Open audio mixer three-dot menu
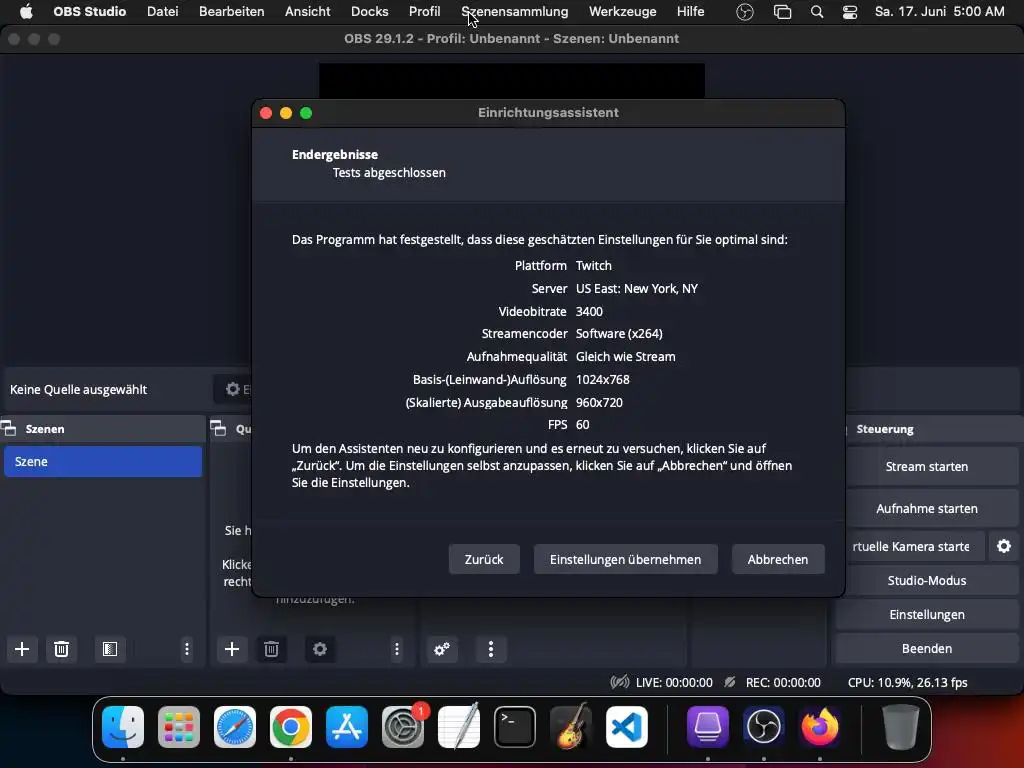 (491, 649)
